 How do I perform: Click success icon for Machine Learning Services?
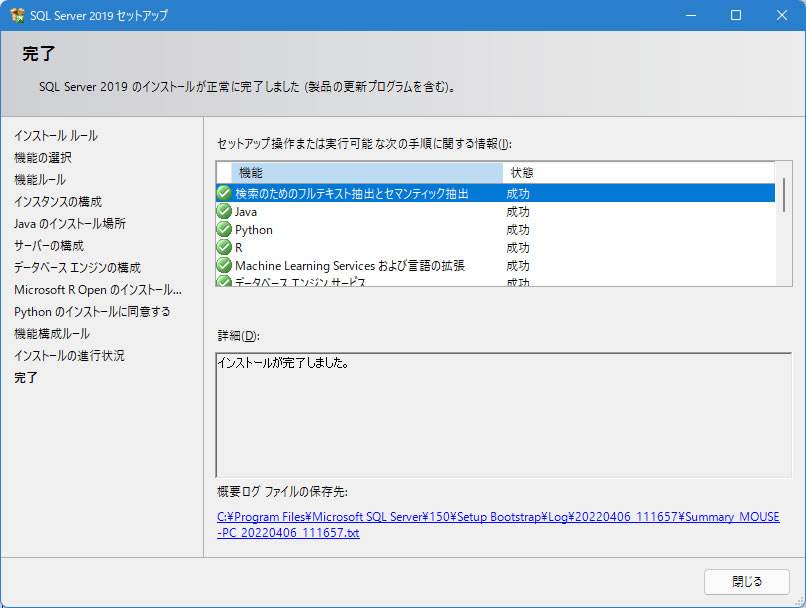(224, 266)
